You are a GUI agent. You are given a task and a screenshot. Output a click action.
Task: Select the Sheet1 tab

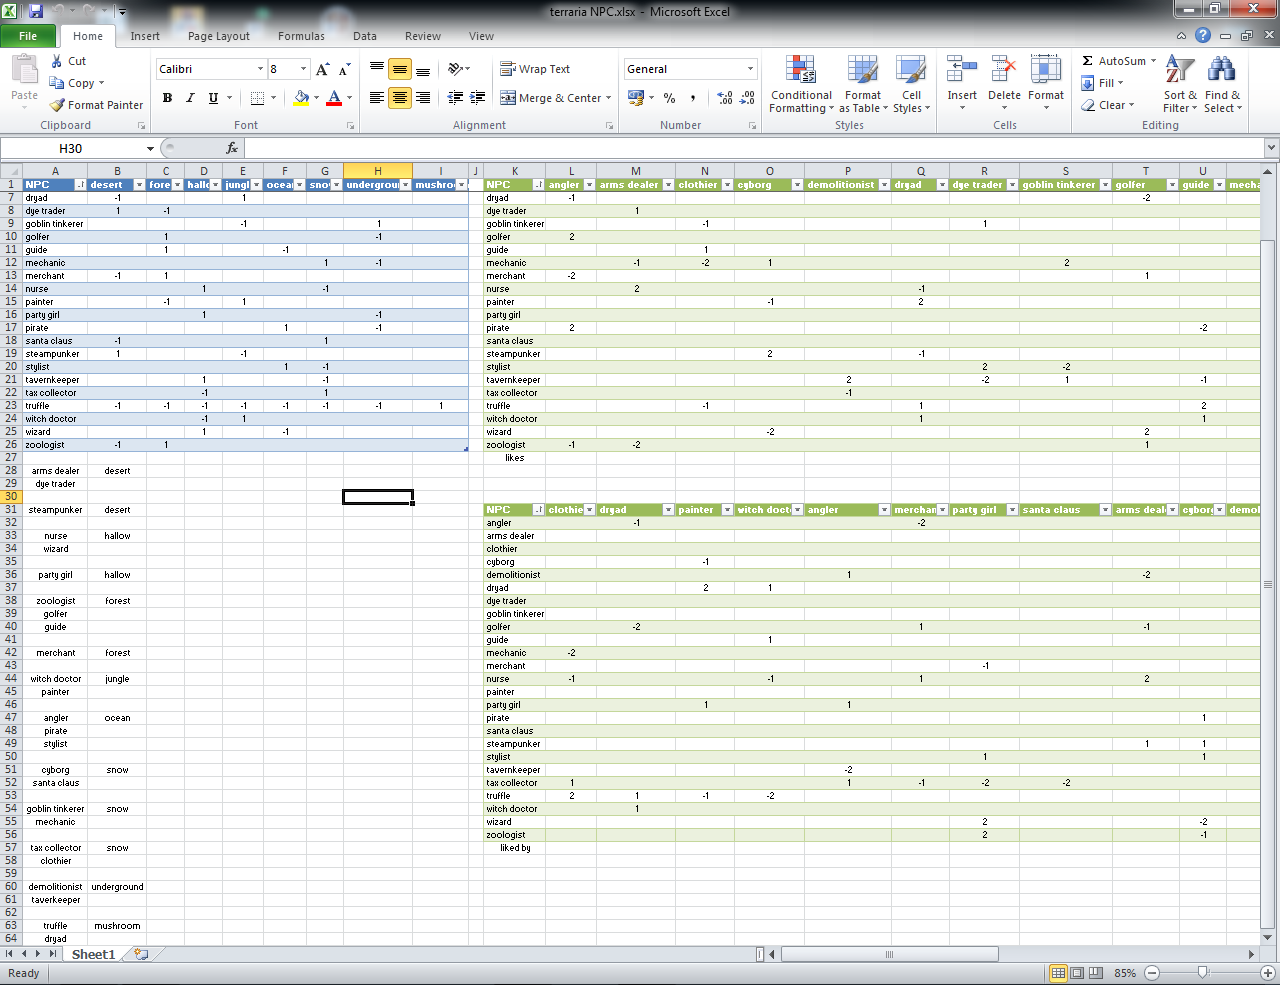[93, 954]
